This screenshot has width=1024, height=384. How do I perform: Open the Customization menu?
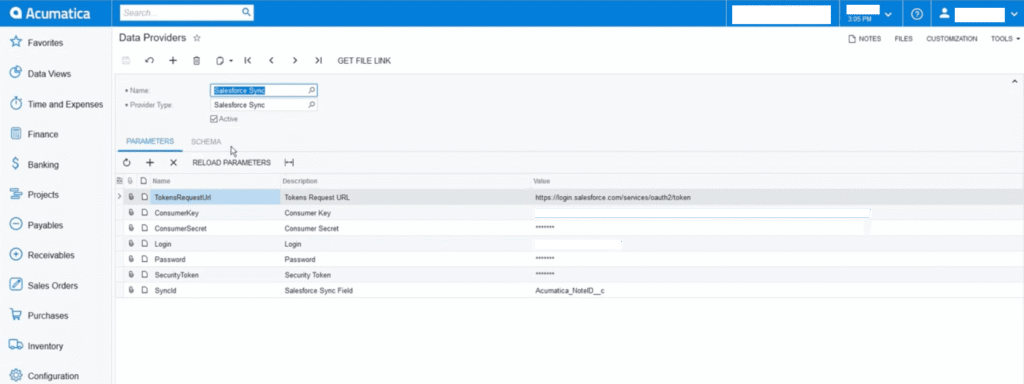tap(952, 39)
